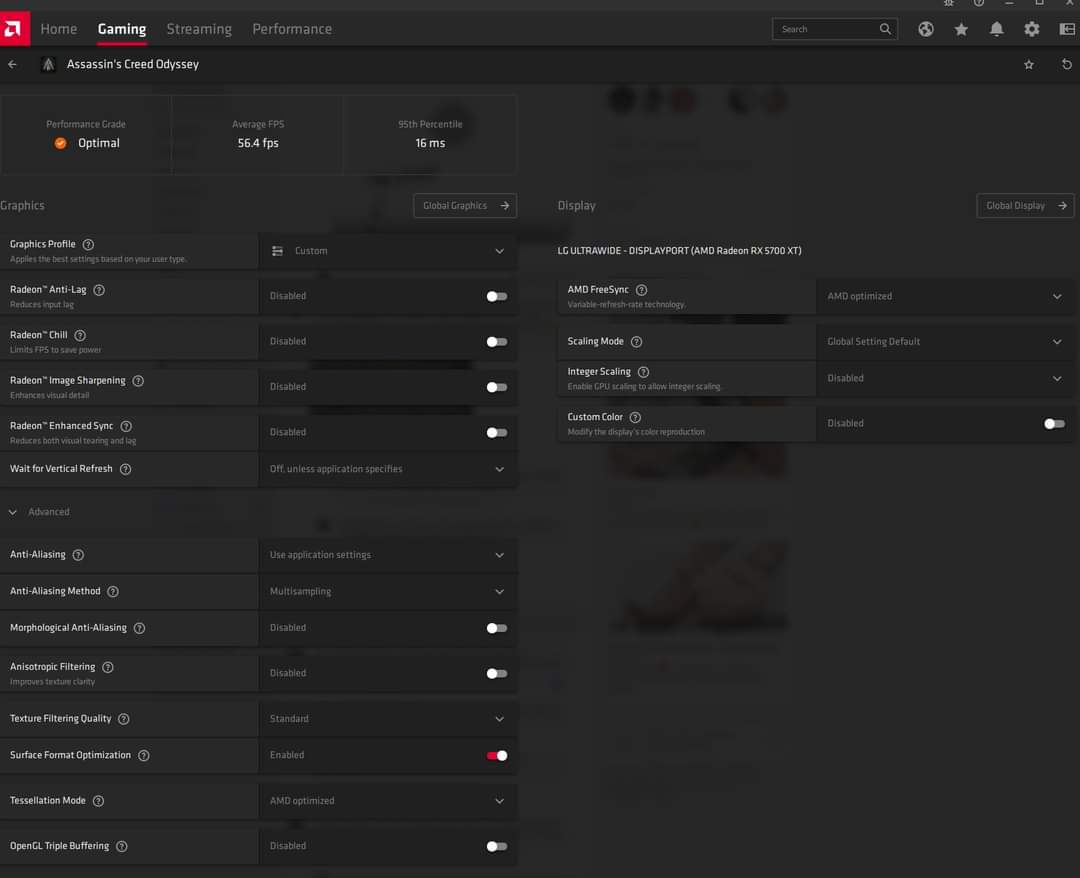The image size is (1080, 878).
Task: Enable Custom Color toggle
Action: (x=1054, y=424)
